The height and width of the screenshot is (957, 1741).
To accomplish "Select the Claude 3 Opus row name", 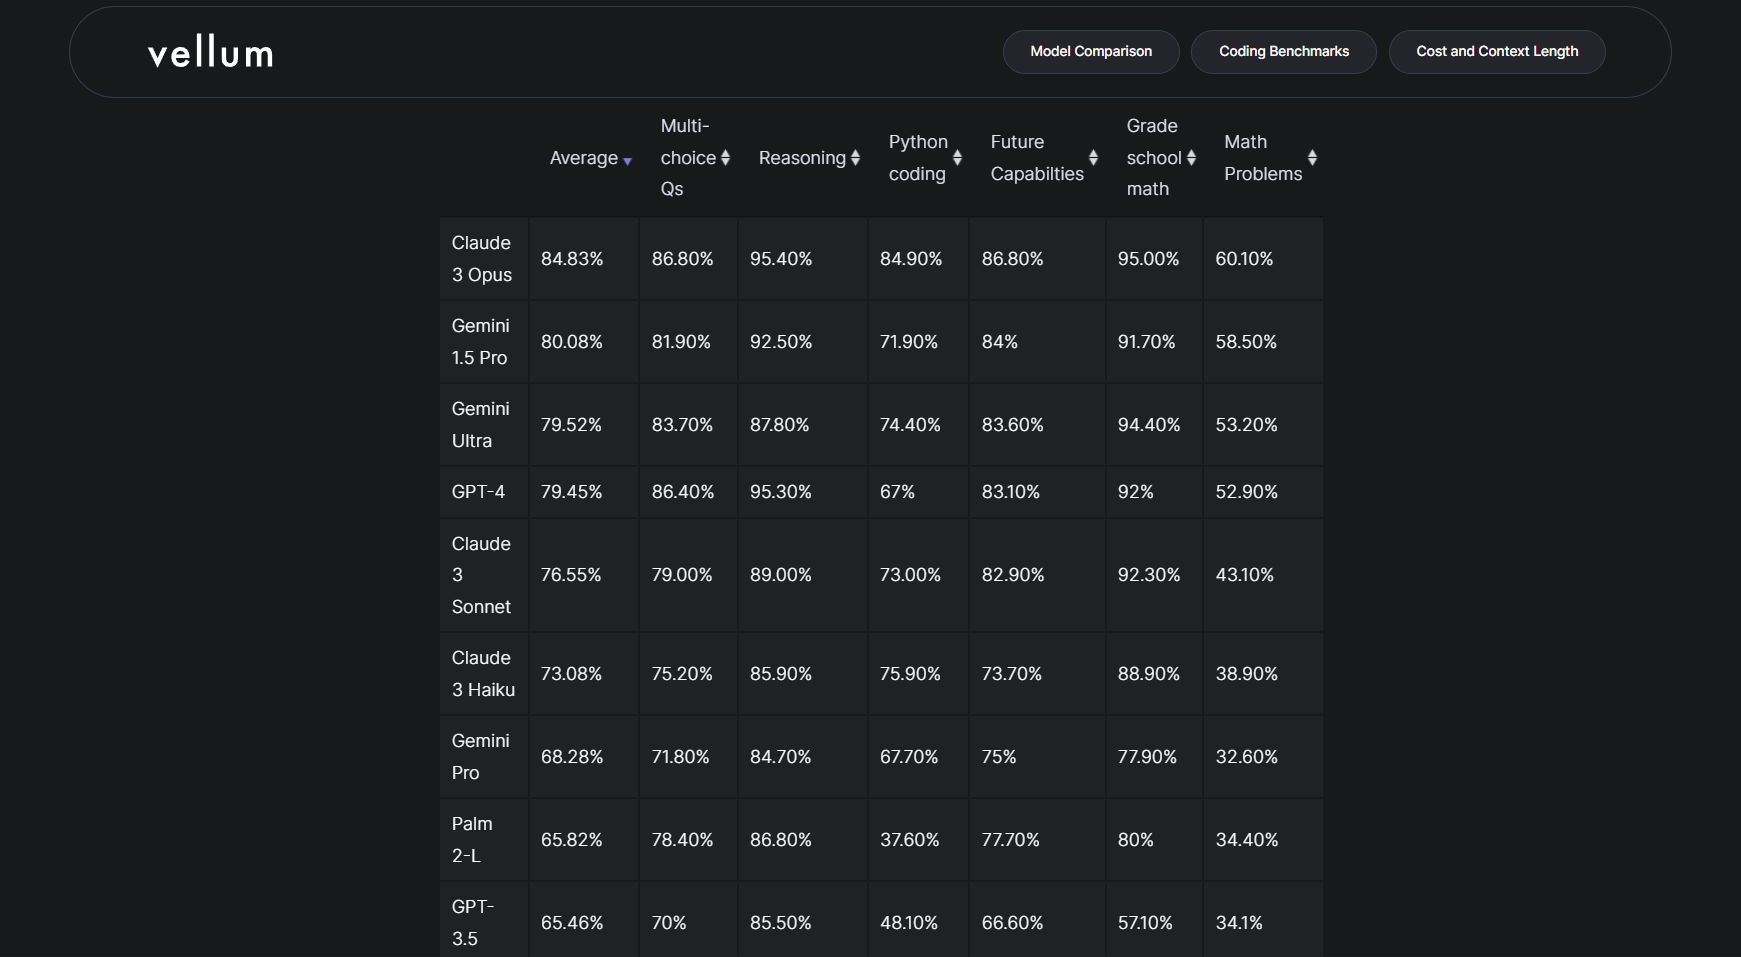I will (x=482, y=259).
